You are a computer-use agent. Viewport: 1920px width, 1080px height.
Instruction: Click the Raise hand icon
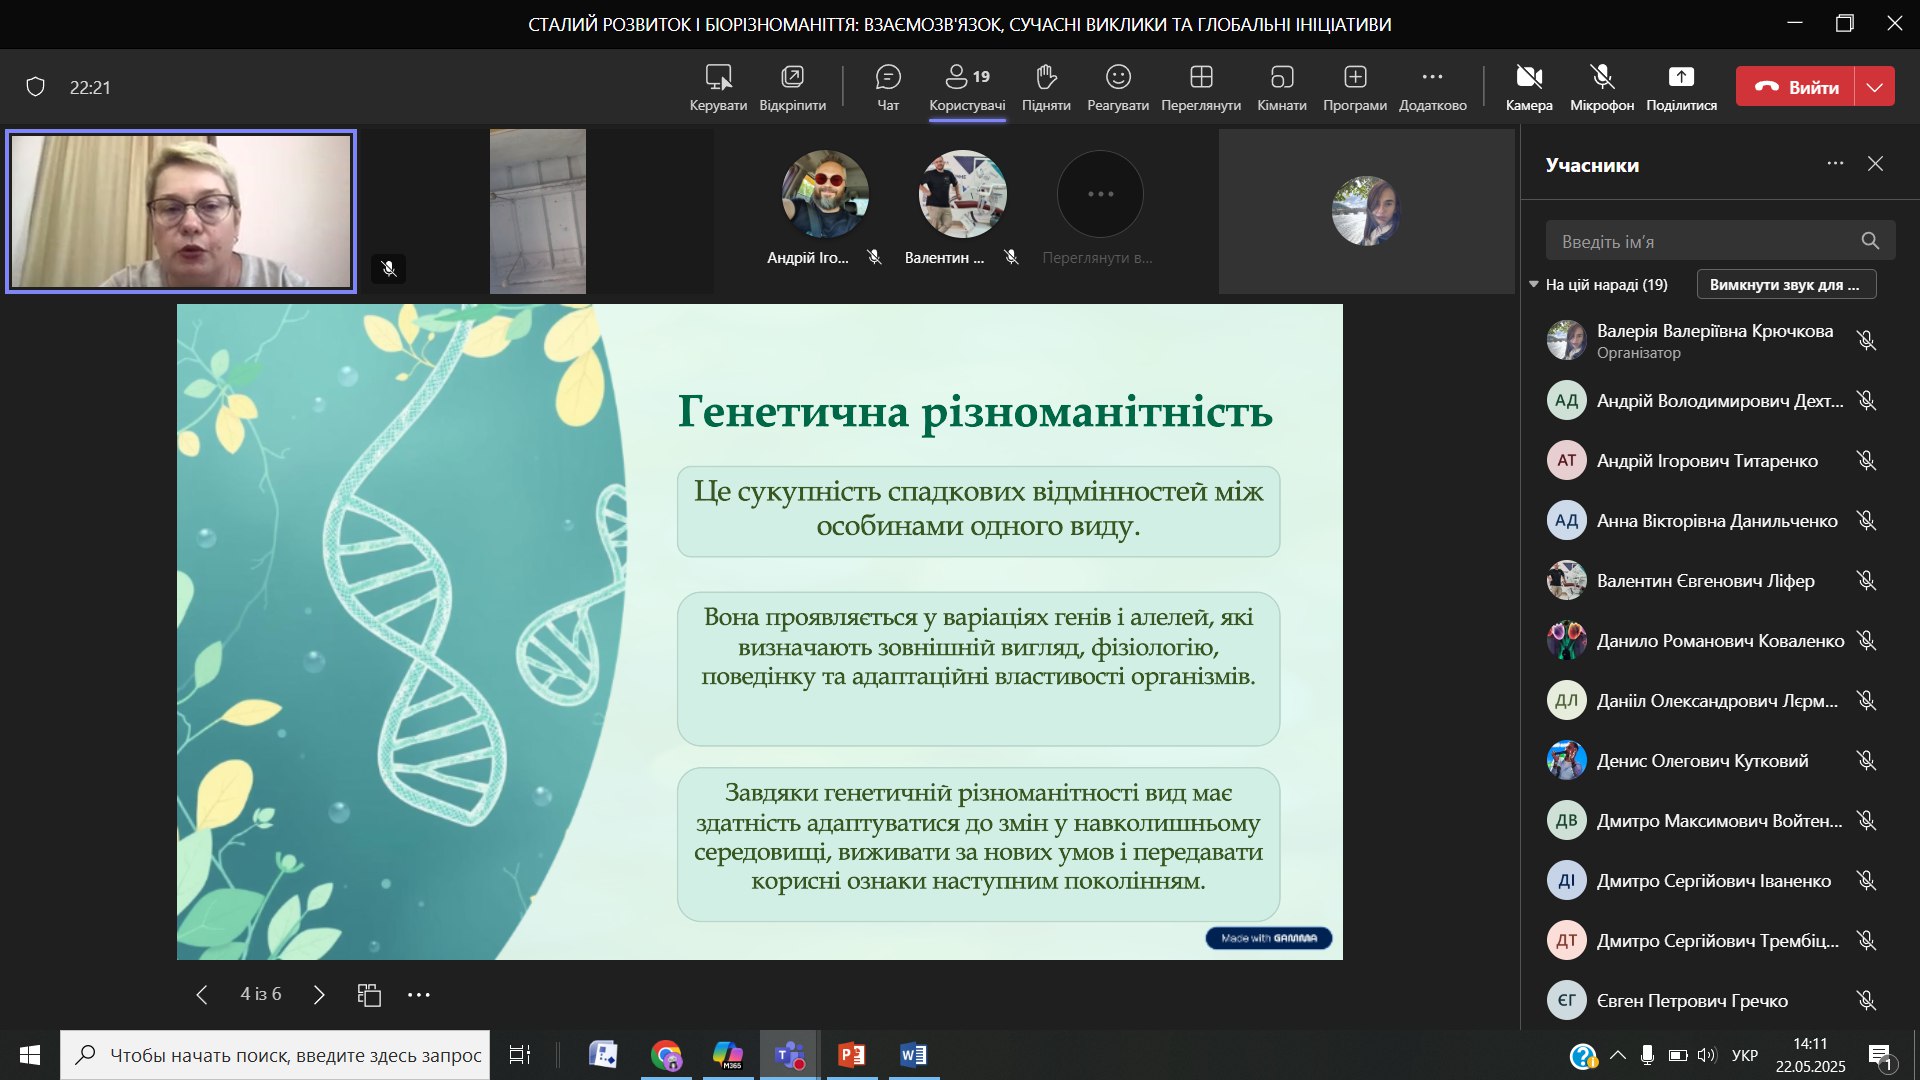(1046, 87)
